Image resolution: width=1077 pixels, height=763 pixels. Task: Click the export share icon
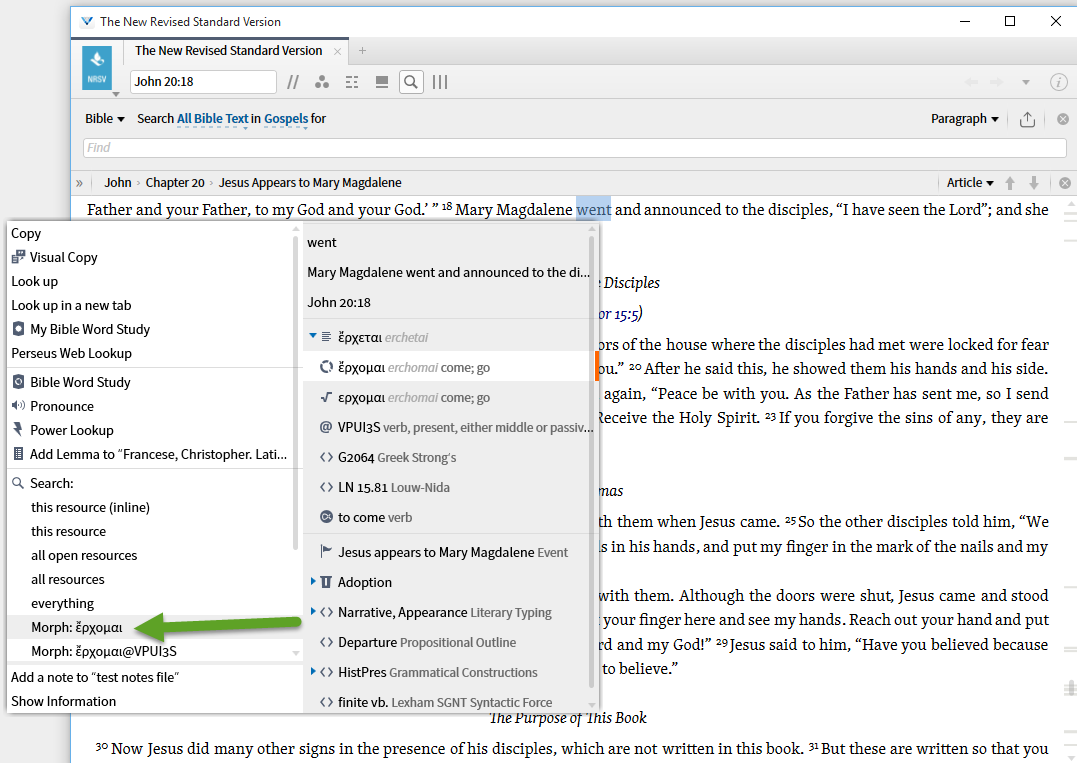1027,119
